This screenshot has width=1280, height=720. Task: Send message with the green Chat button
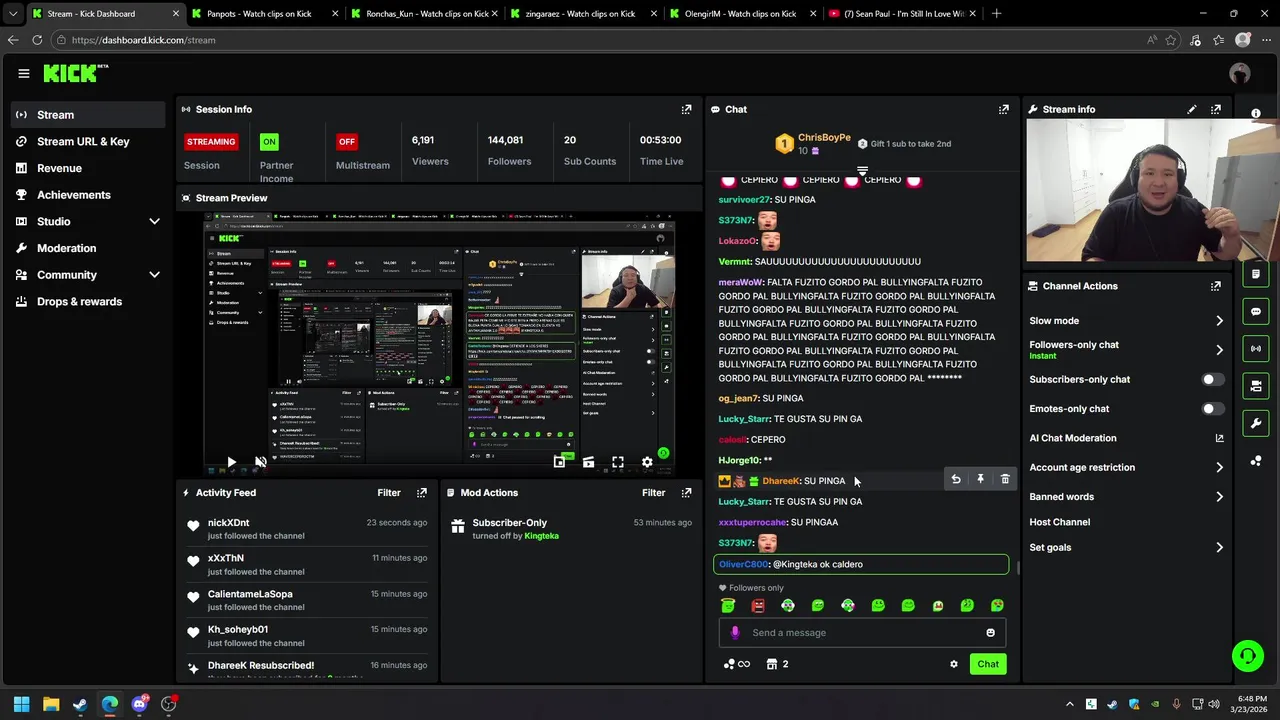(988, 664)
